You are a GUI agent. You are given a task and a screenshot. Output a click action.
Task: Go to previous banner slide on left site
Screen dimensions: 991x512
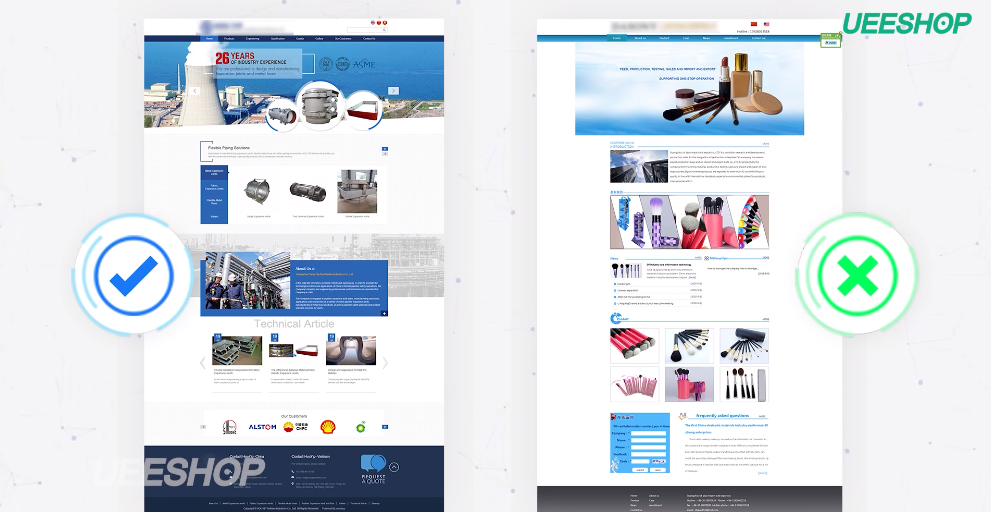click(195, 91)
